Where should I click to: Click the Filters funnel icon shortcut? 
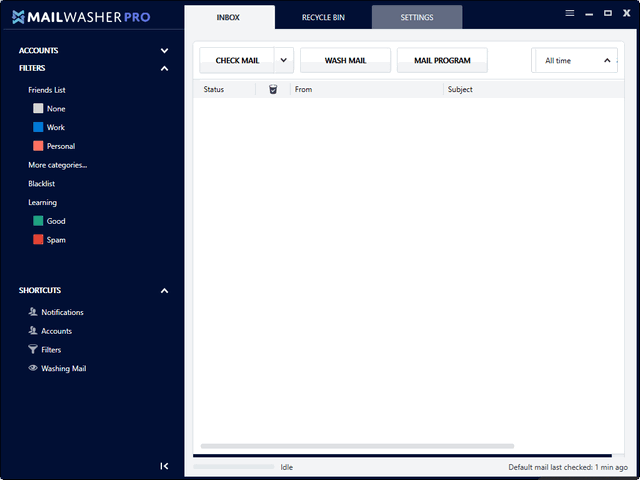point(33,349)
